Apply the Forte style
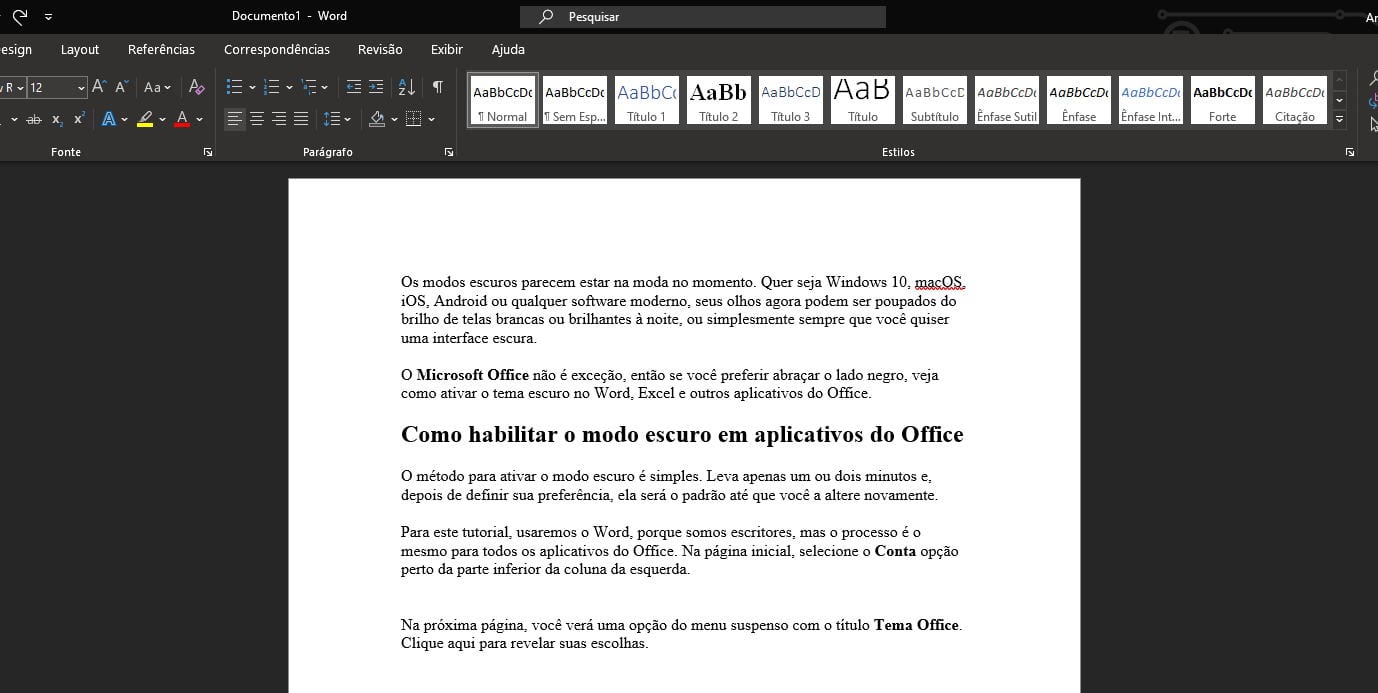The height and width of the screenshot is (693, 1378). click(1223, 100)
